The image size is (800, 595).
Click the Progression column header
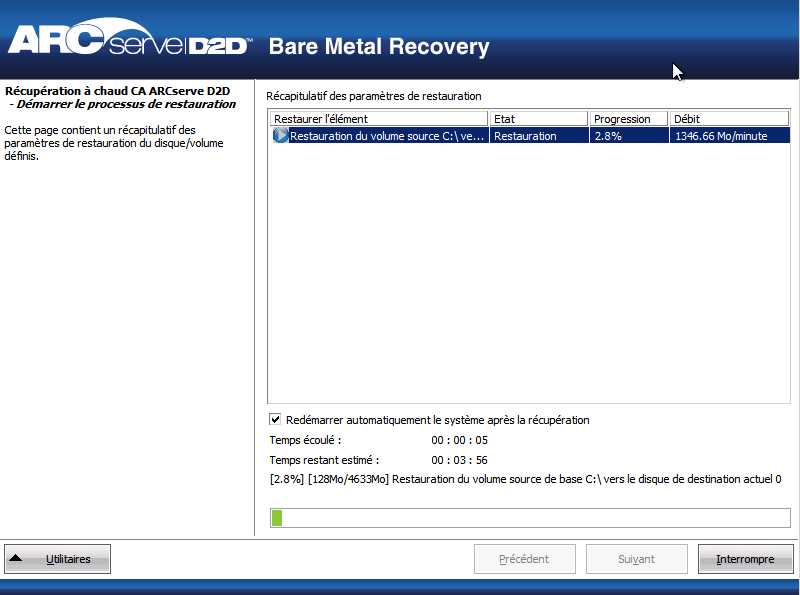(x=629, y=118)
